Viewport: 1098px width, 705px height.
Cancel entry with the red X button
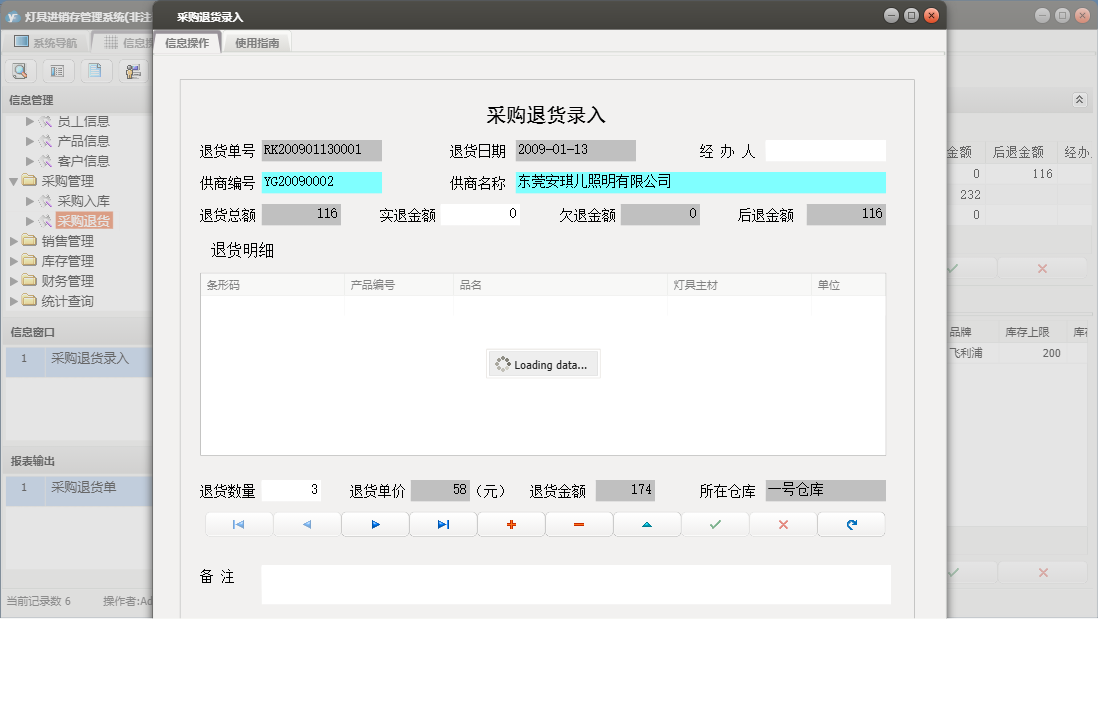pyautogui.click(x=783, y=523)
